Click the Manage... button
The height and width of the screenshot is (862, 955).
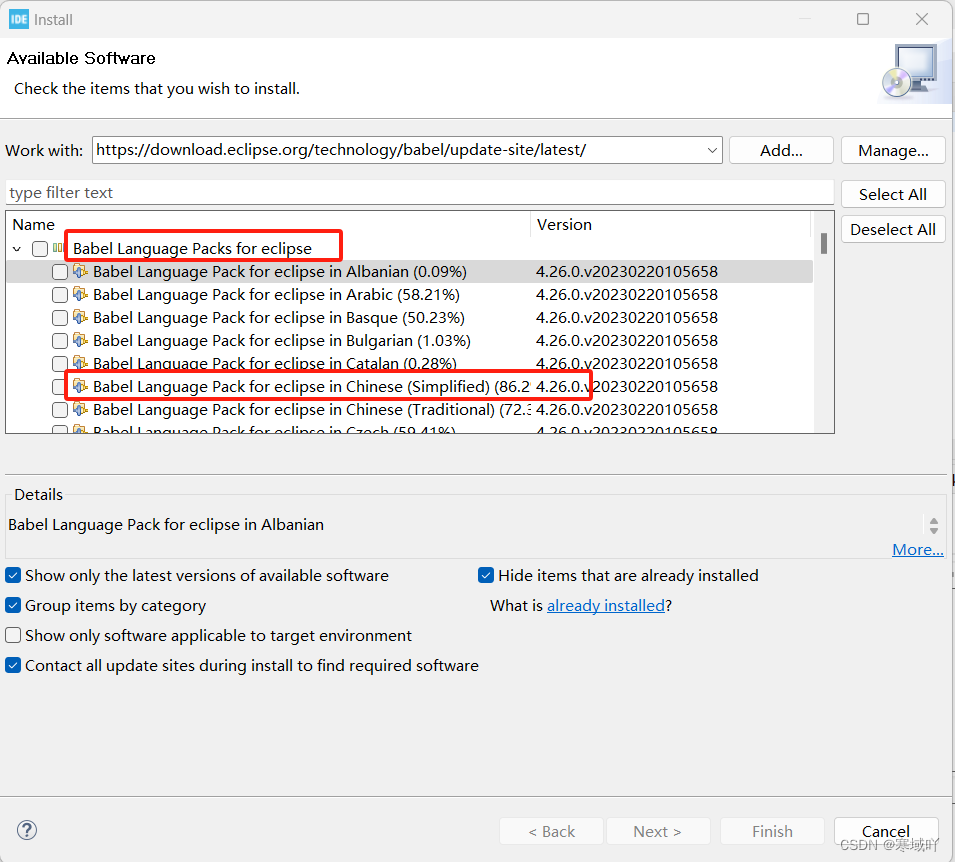point(893,150)
